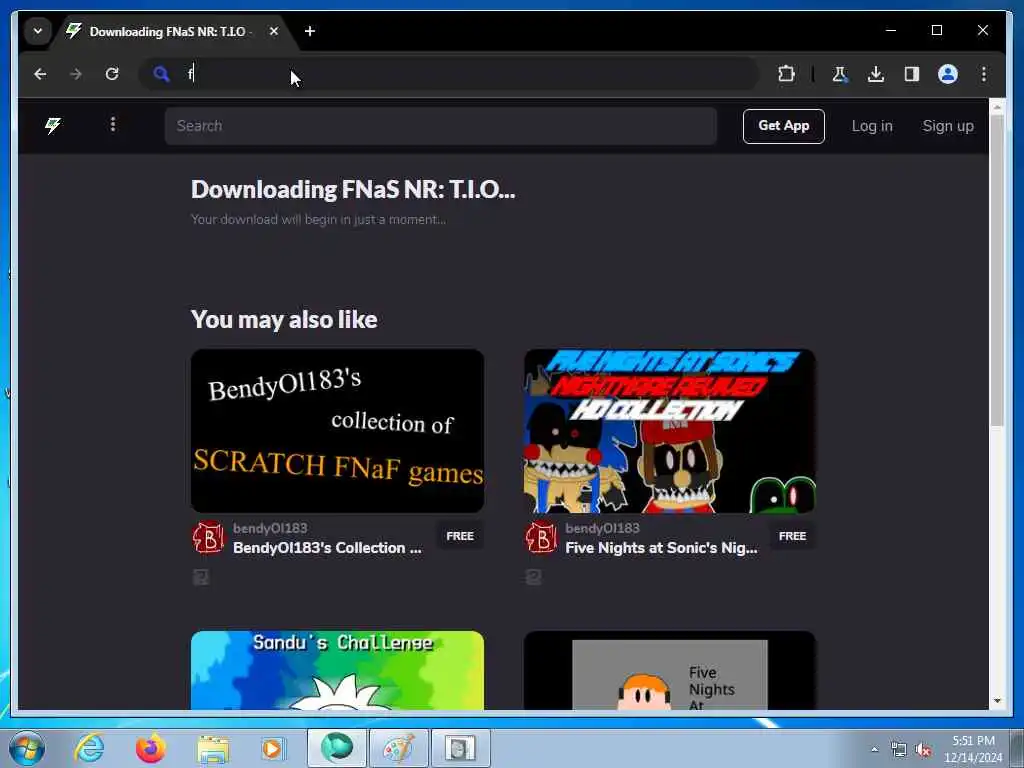Launch Firefox from taskbar
1024x768 pixels.
(151, 748)
